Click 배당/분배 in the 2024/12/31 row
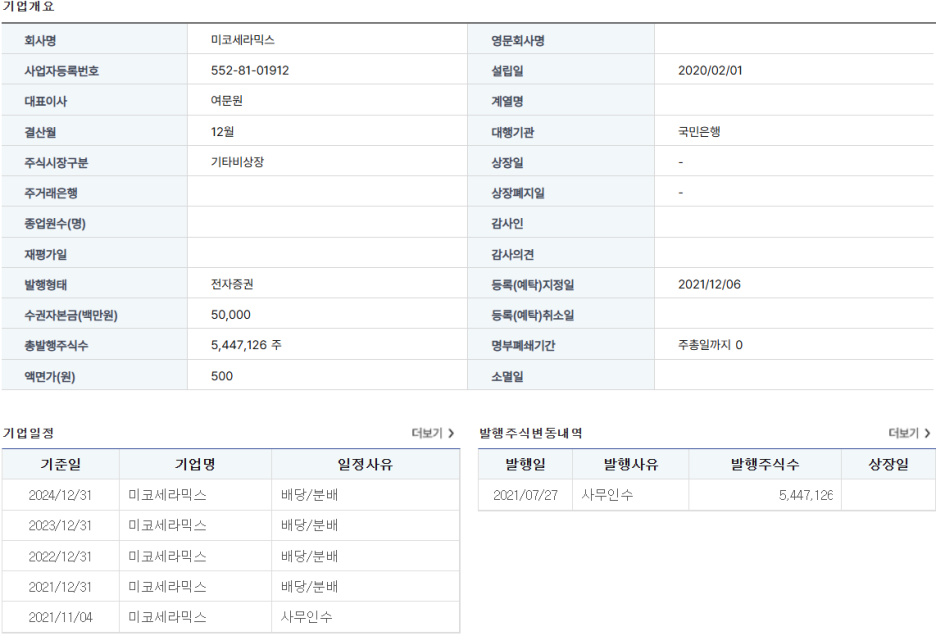 (x=309, y=495)
